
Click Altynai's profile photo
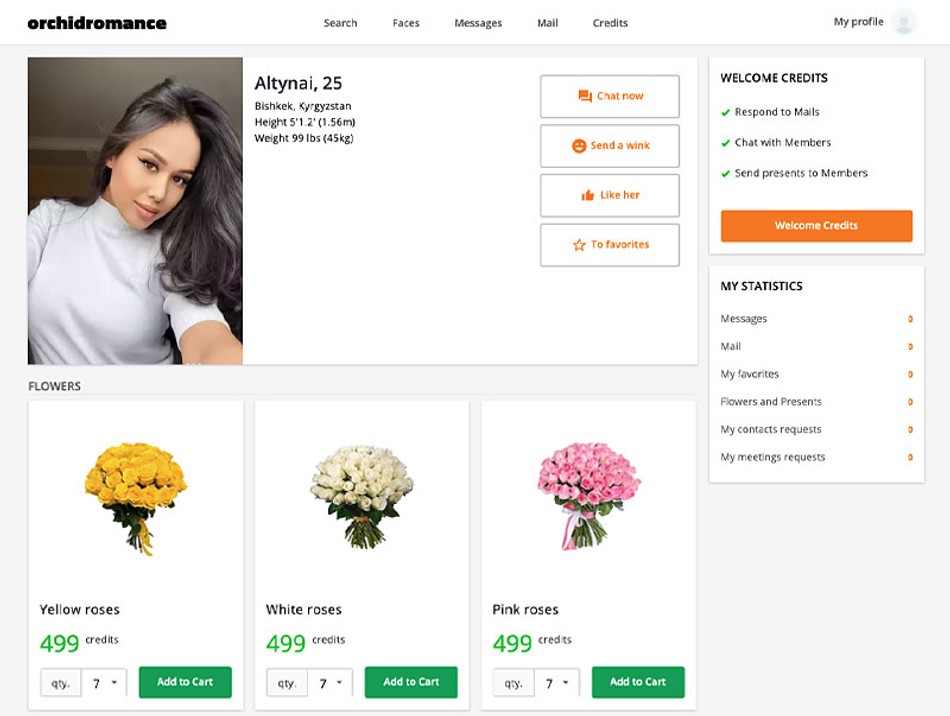point(135,211)
